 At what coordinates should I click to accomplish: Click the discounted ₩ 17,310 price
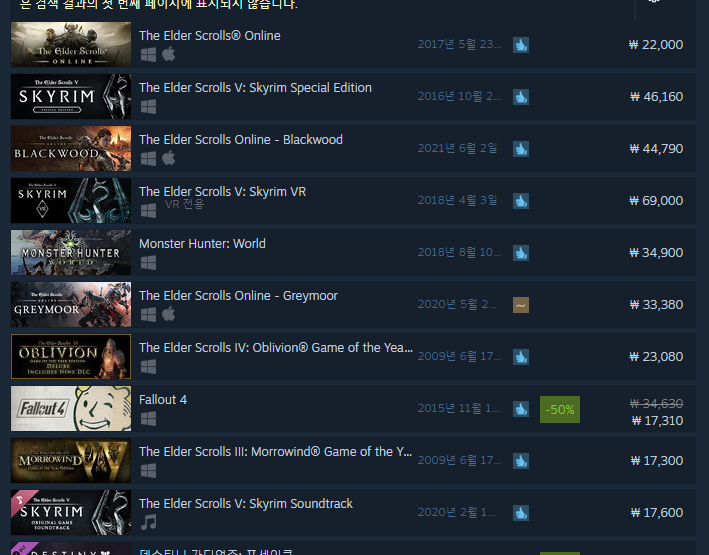[x=657, y=421]
